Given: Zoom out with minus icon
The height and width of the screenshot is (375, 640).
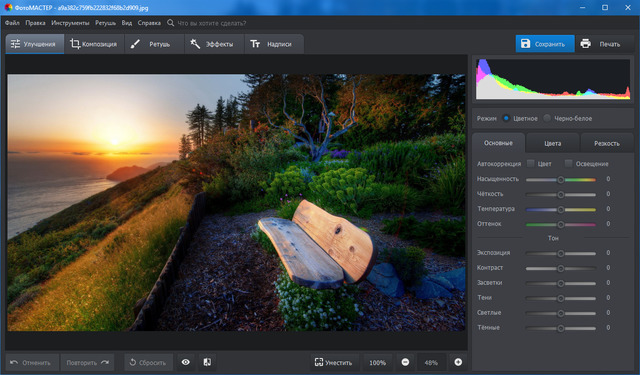Looking at the screenshot, I should coord(405,362).
